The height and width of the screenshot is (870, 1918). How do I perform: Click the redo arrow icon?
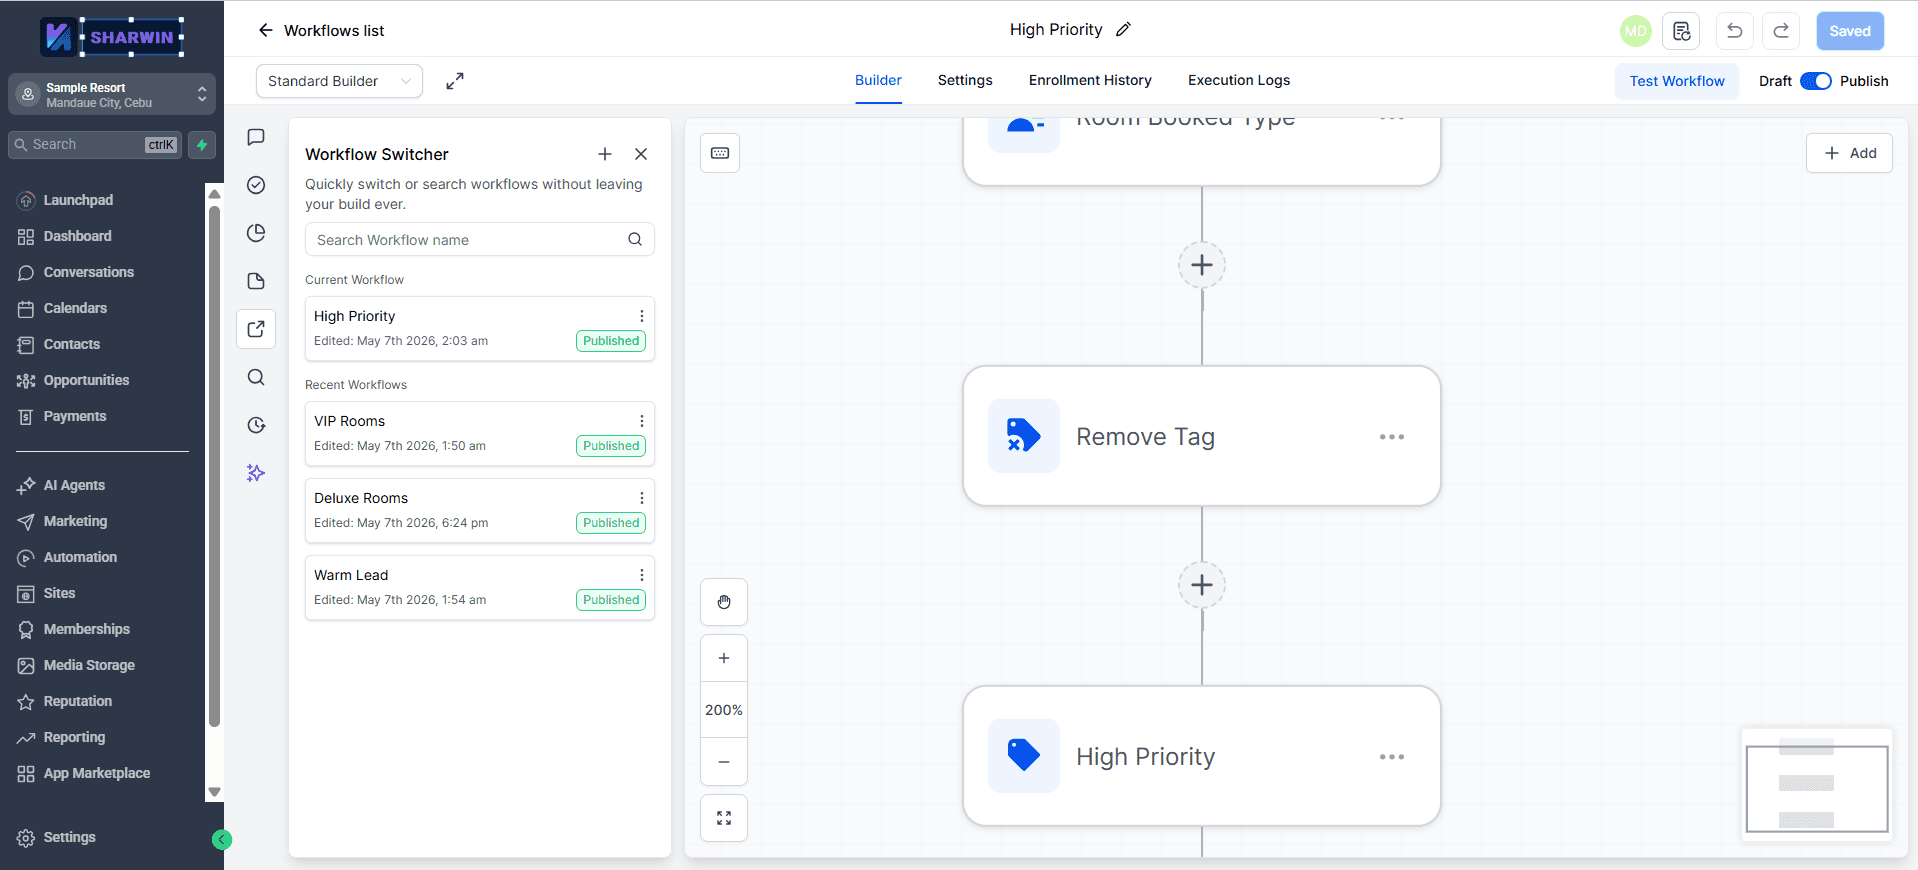click(x=1781, y=31)
